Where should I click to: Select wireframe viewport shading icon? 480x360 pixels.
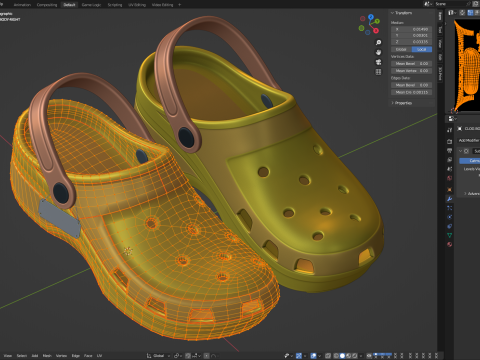point(336,356)
